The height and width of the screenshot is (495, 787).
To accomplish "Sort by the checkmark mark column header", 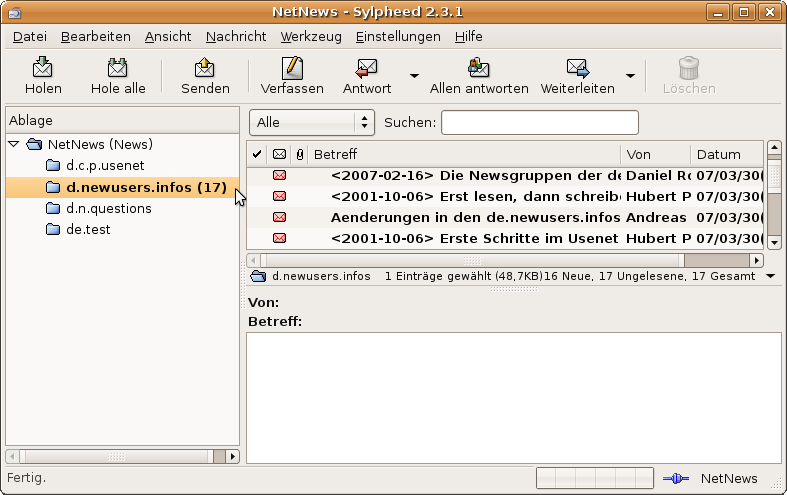I will pyautogui.click(x=257, y=154).
